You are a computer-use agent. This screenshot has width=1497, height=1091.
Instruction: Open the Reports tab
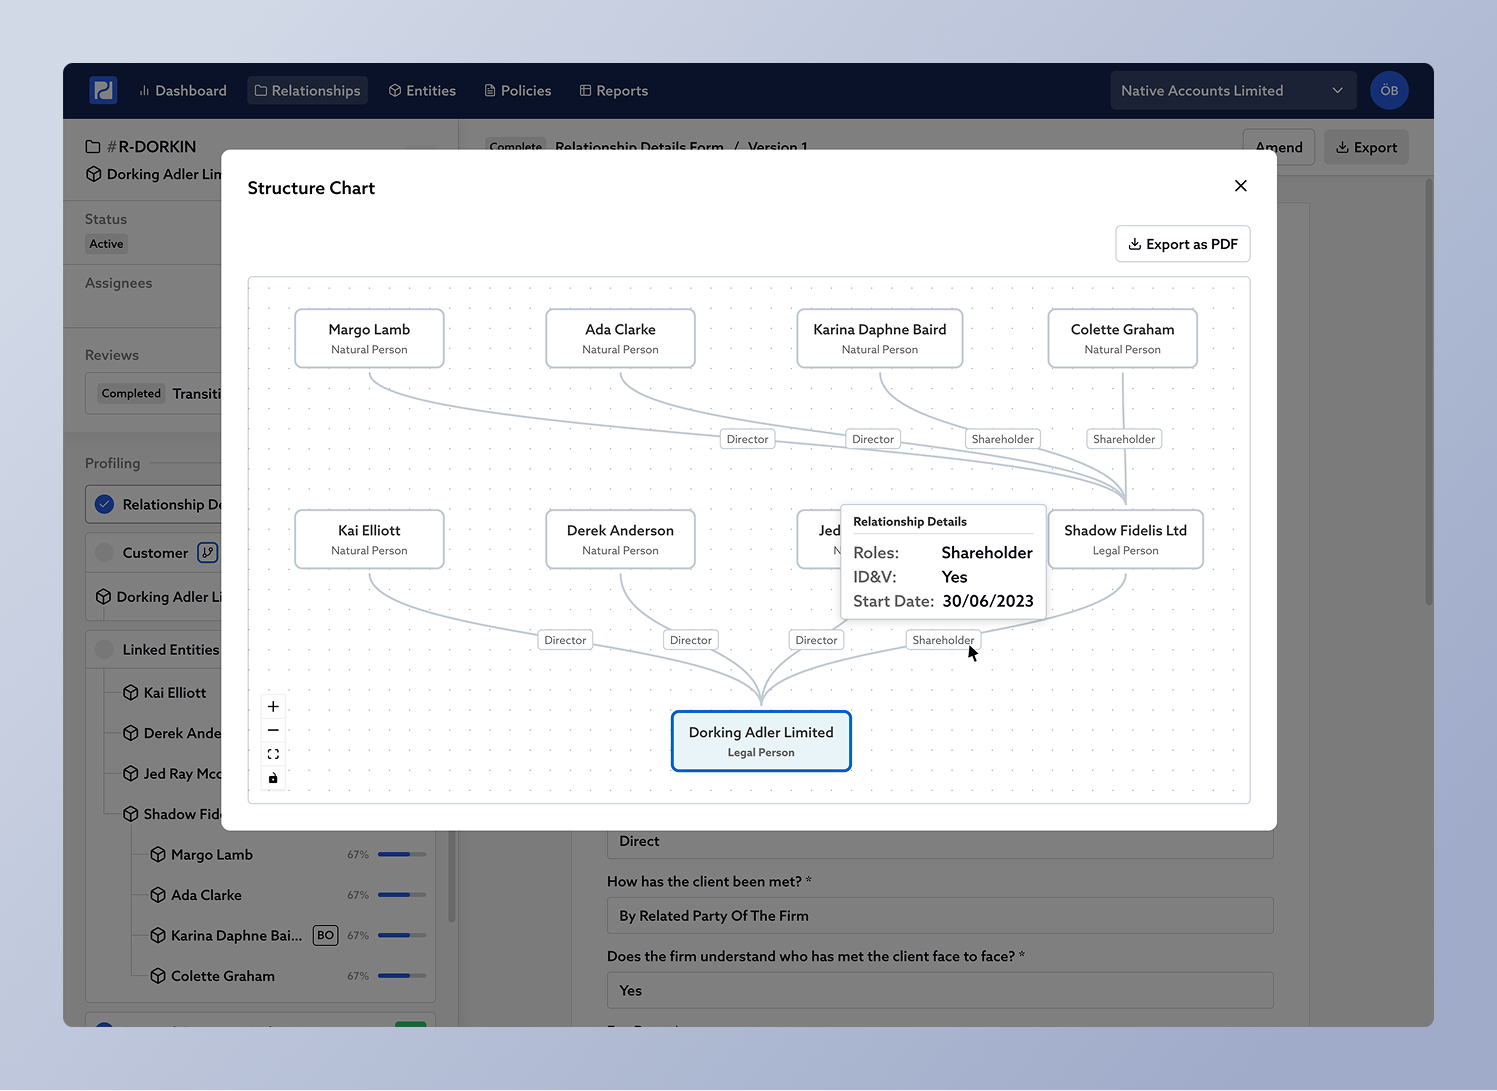coord(613,90)
